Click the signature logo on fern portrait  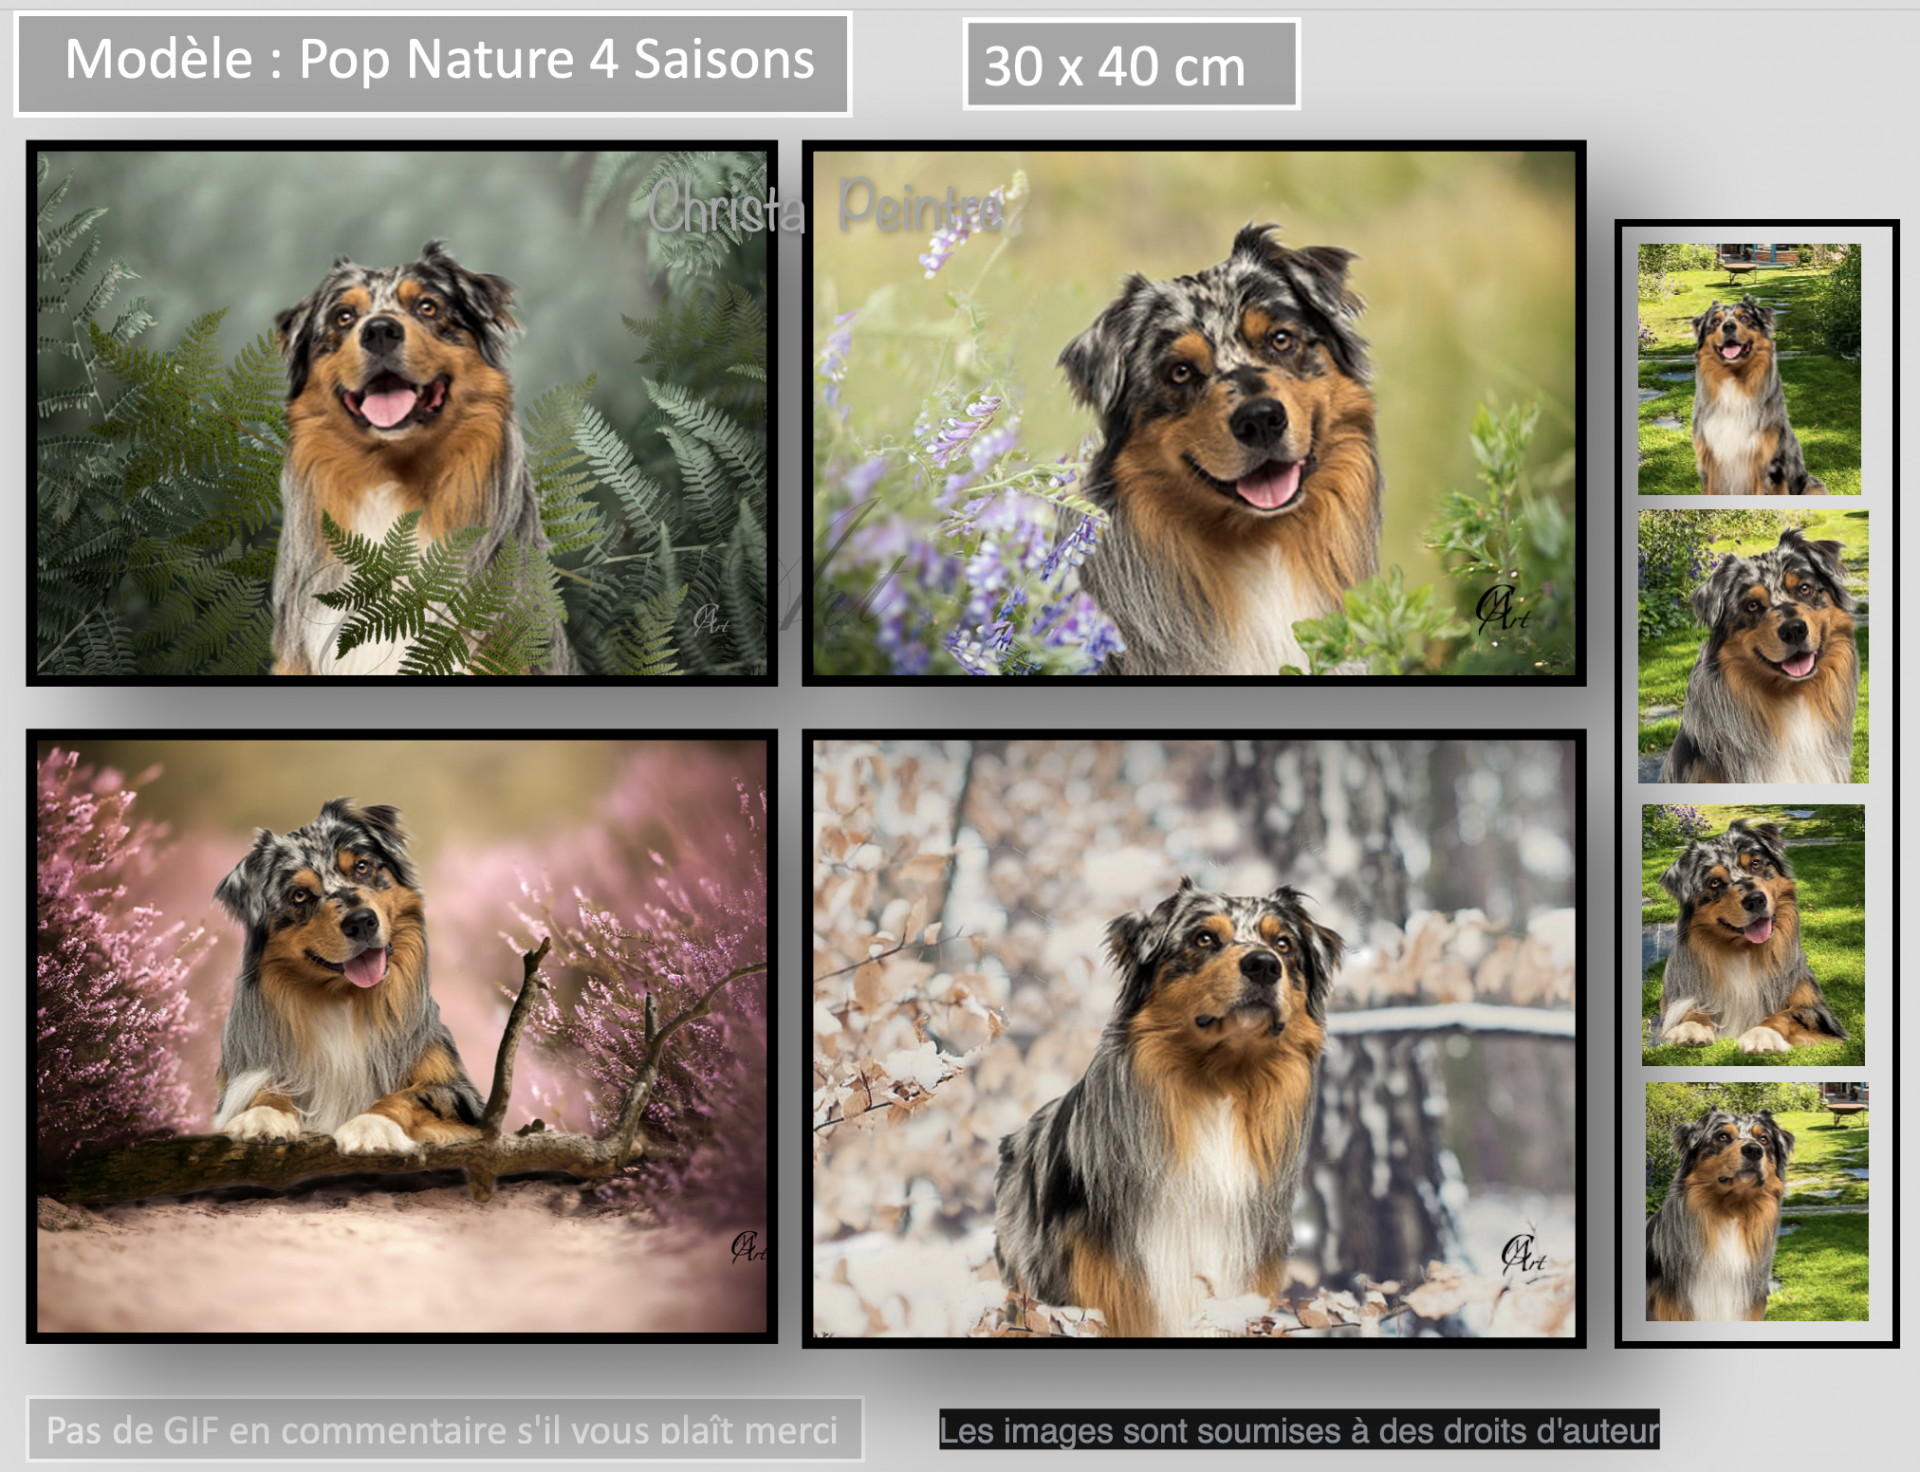click(710, 620)
